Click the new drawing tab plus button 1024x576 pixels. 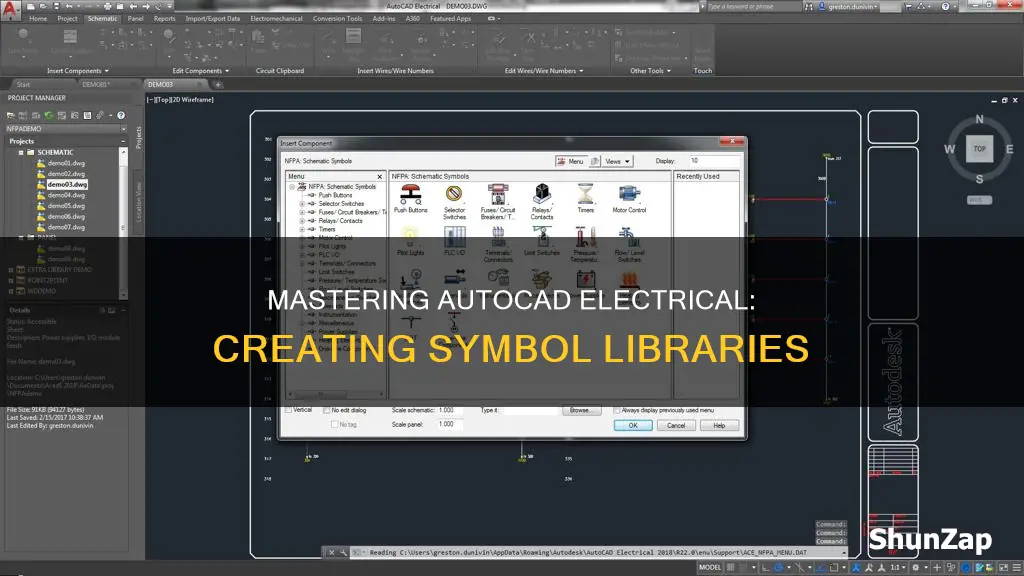point(219,85)
